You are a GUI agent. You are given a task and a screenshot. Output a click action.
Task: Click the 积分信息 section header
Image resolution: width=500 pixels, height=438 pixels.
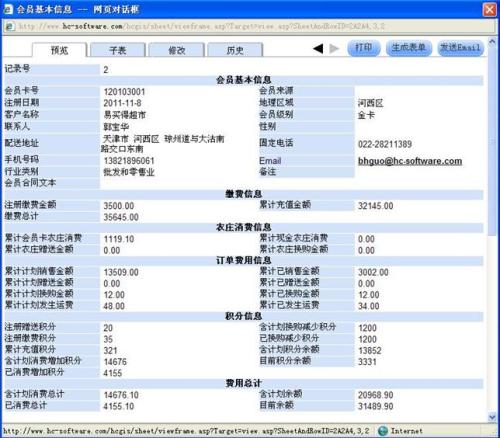[244, 316]
